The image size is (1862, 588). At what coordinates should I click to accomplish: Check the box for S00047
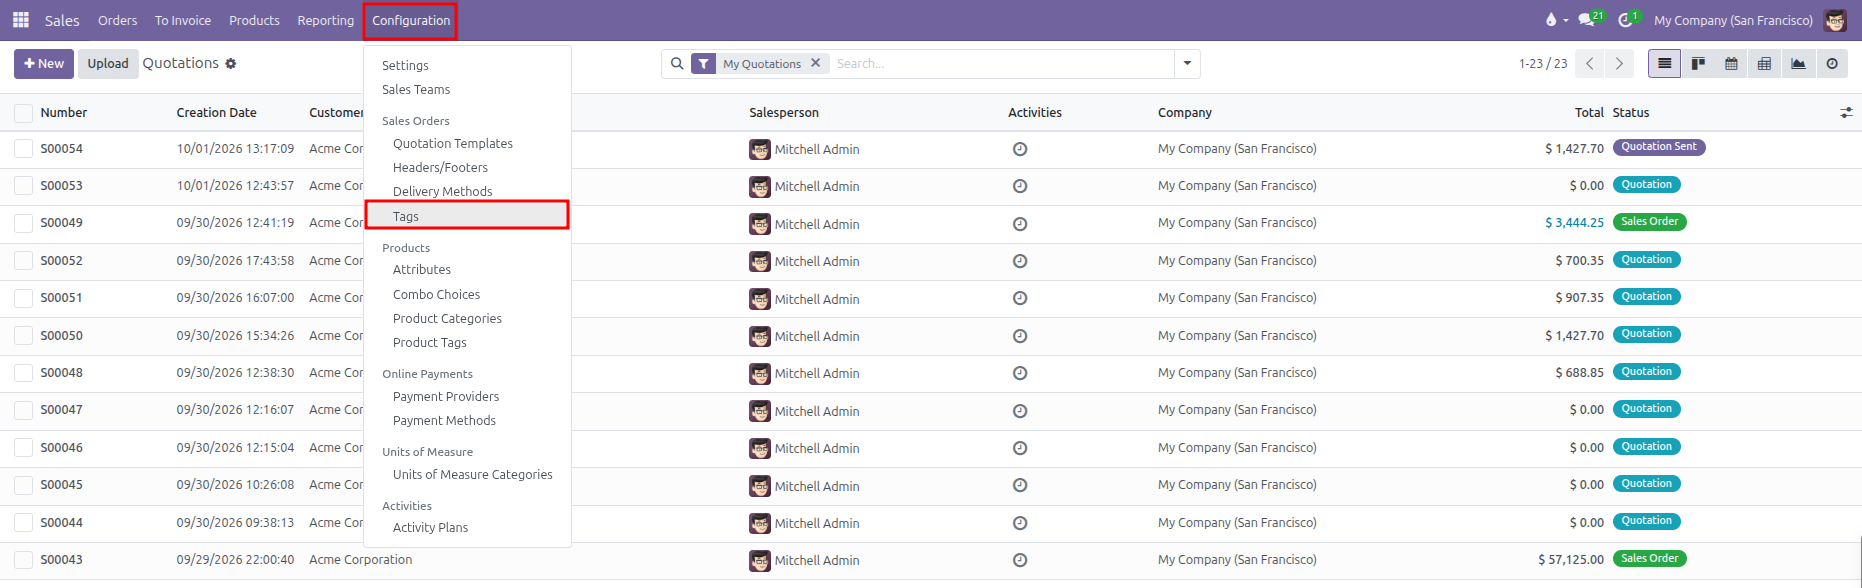(x=23, y=410)
